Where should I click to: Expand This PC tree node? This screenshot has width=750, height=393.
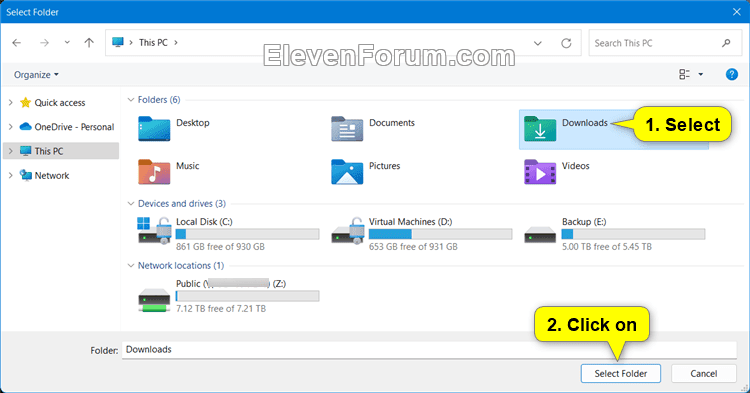tap(11, 151)
